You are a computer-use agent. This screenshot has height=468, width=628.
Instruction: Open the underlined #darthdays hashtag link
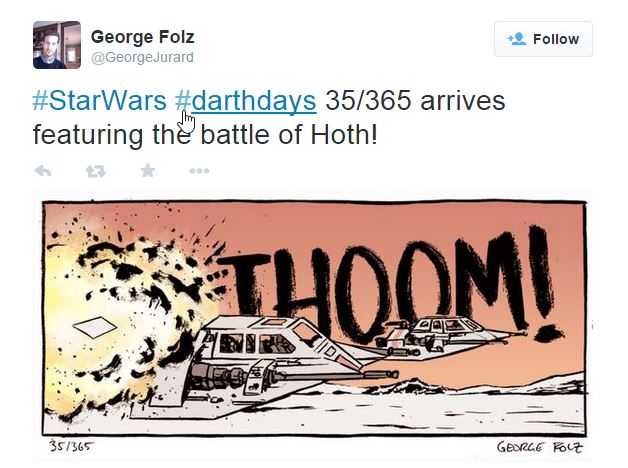[246, 101]
